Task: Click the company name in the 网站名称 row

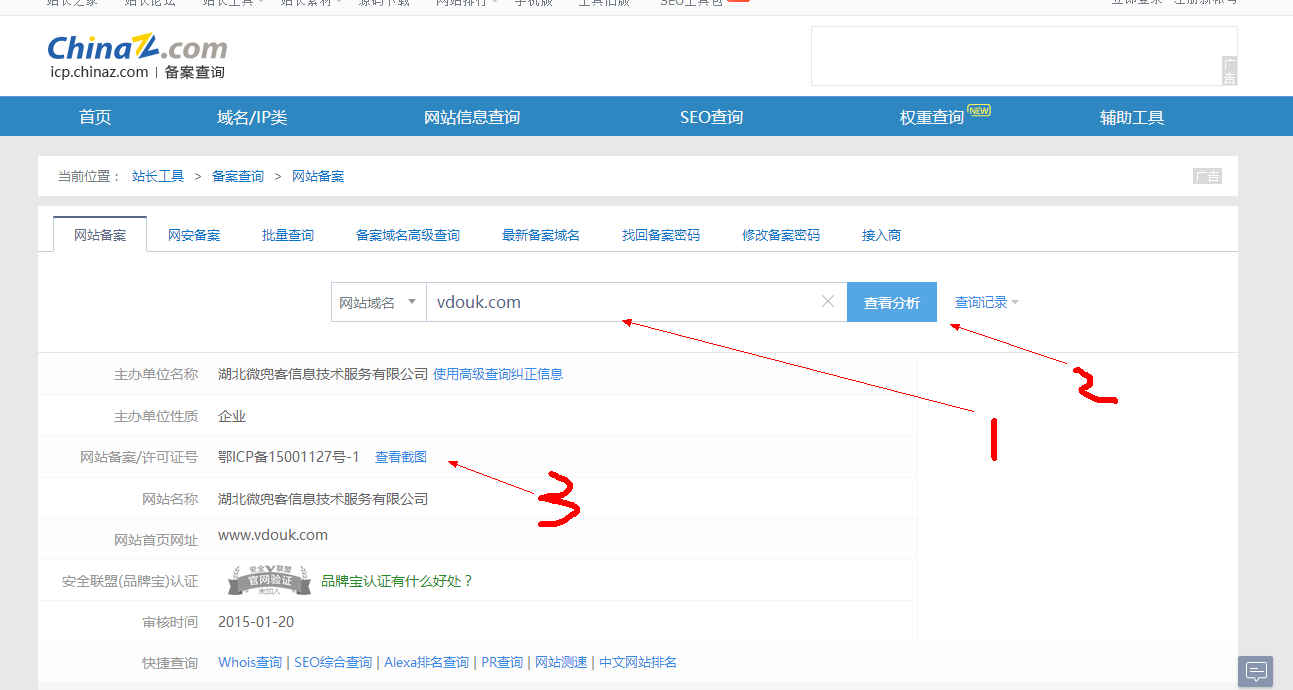Action: coord(323,499)
